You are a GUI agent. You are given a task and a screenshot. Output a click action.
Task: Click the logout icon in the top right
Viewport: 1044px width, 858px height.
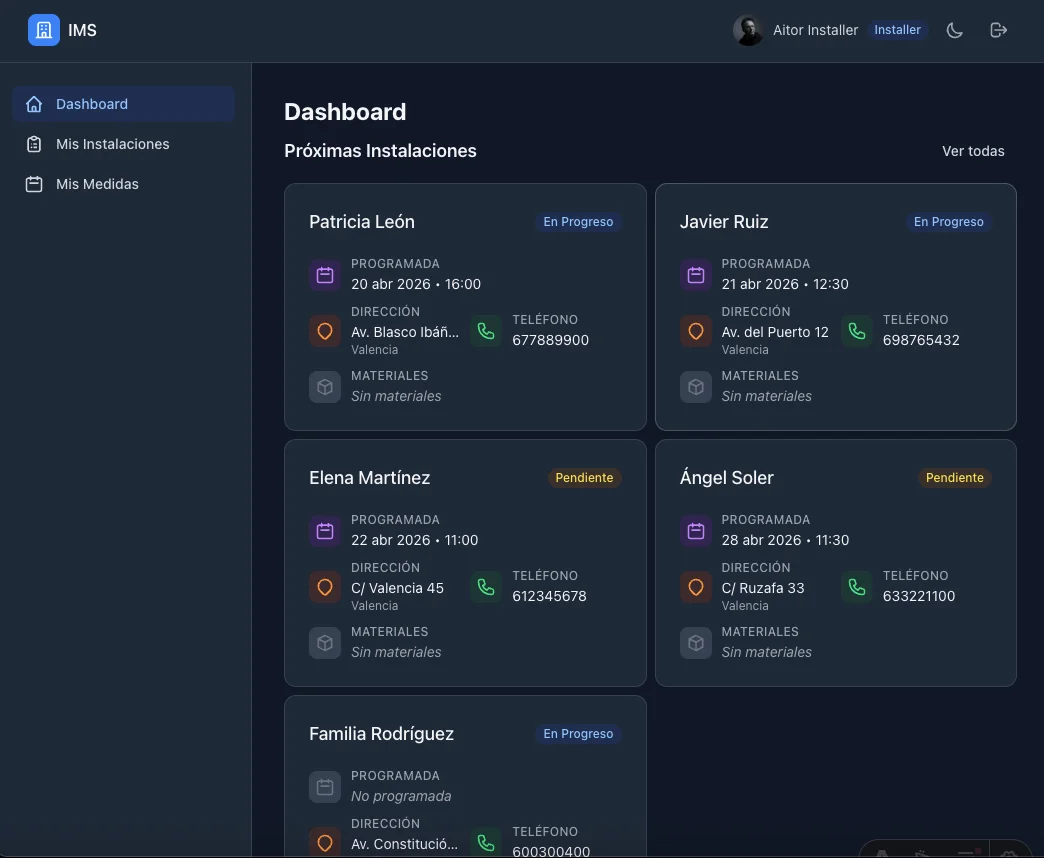pos(998,30)
